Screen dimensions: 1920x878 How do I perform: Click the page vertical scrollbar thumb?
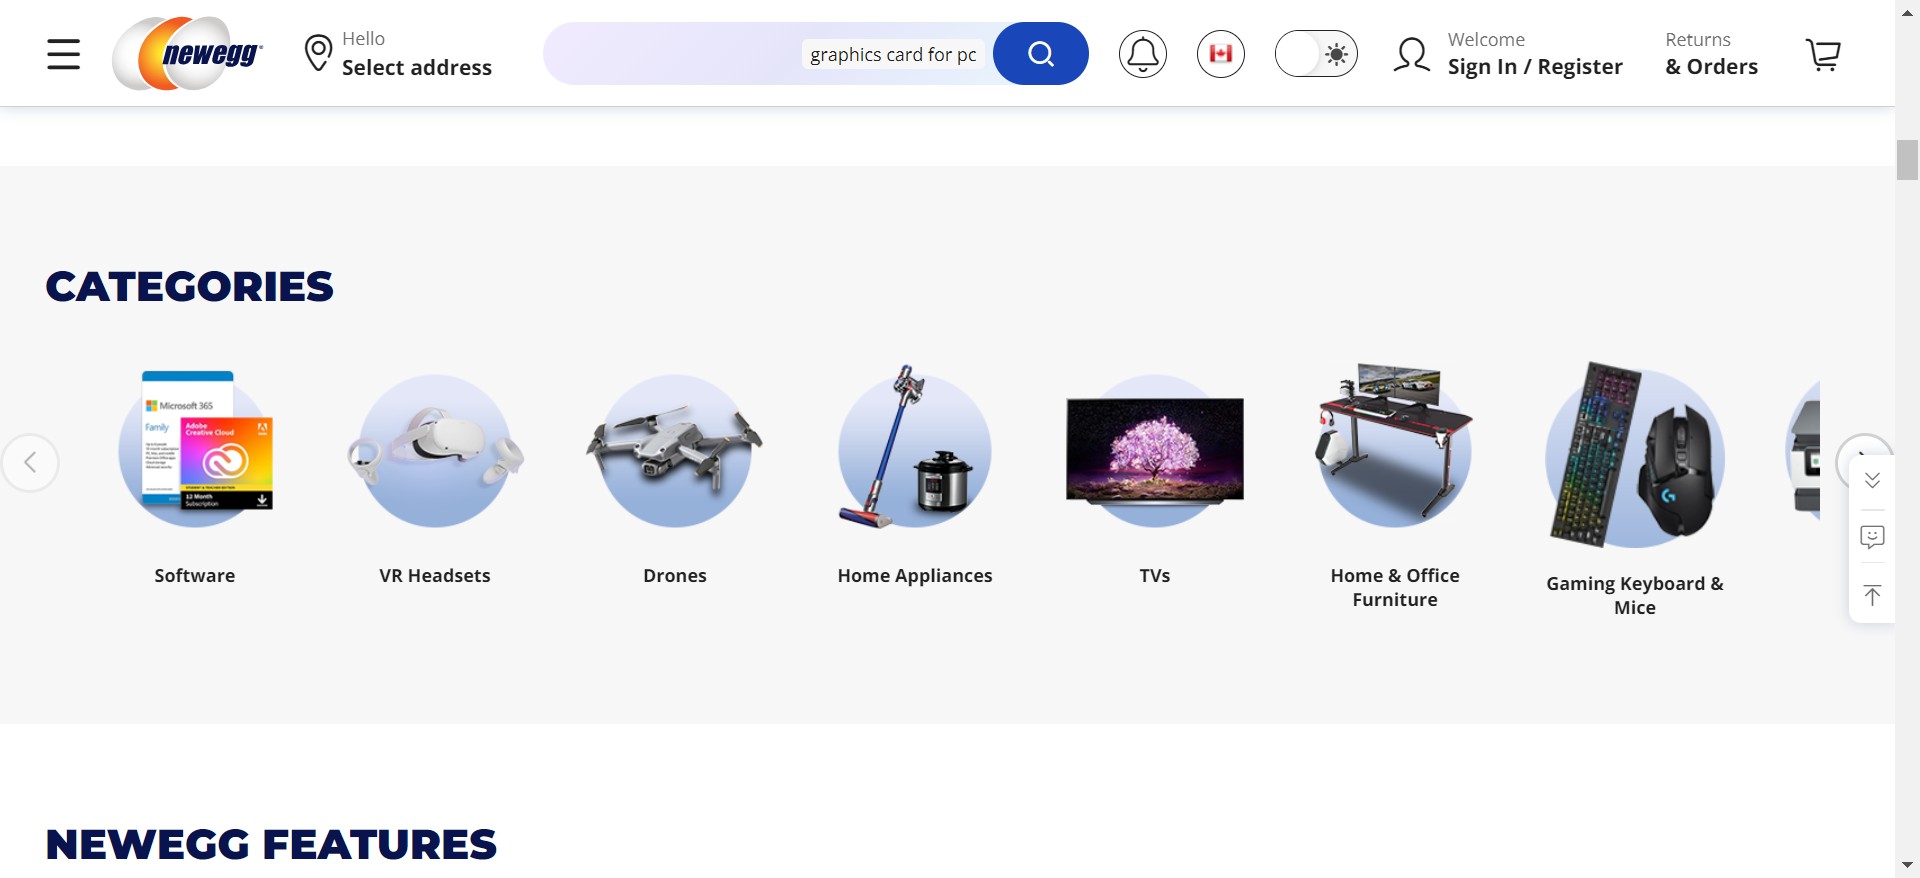coord(1906,160)
